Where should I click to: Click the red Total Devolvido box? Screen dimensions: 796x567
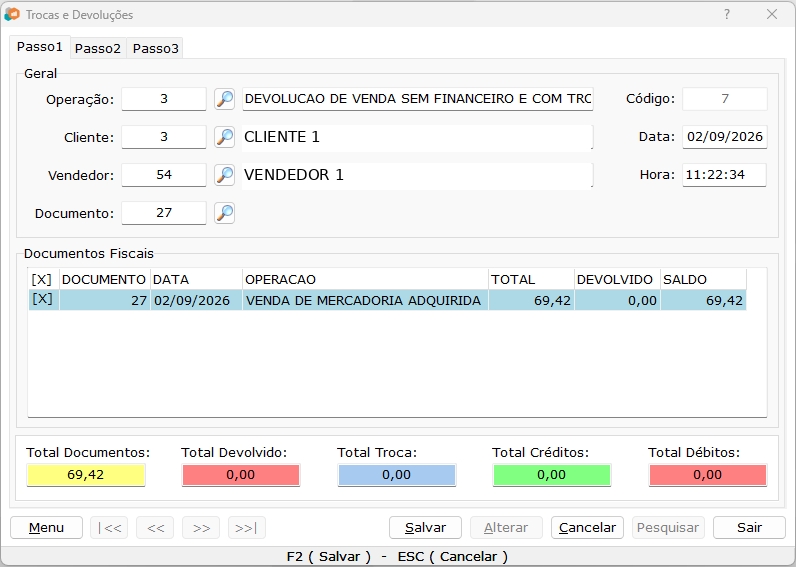(241, 475)
